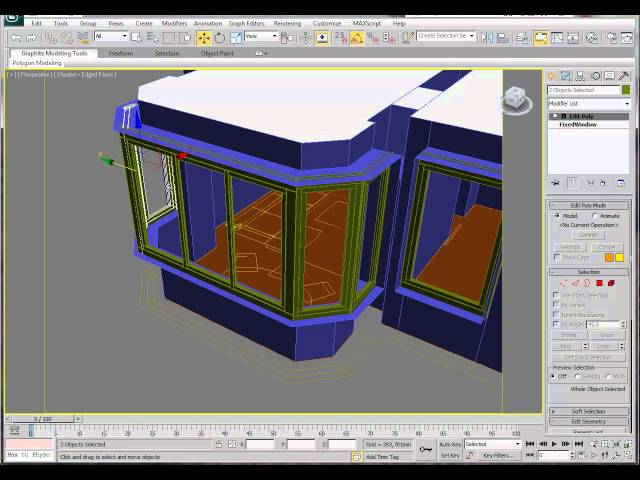Activate the Select and Rotate tool
640x480 pixels.
click(x=220, y=38)
